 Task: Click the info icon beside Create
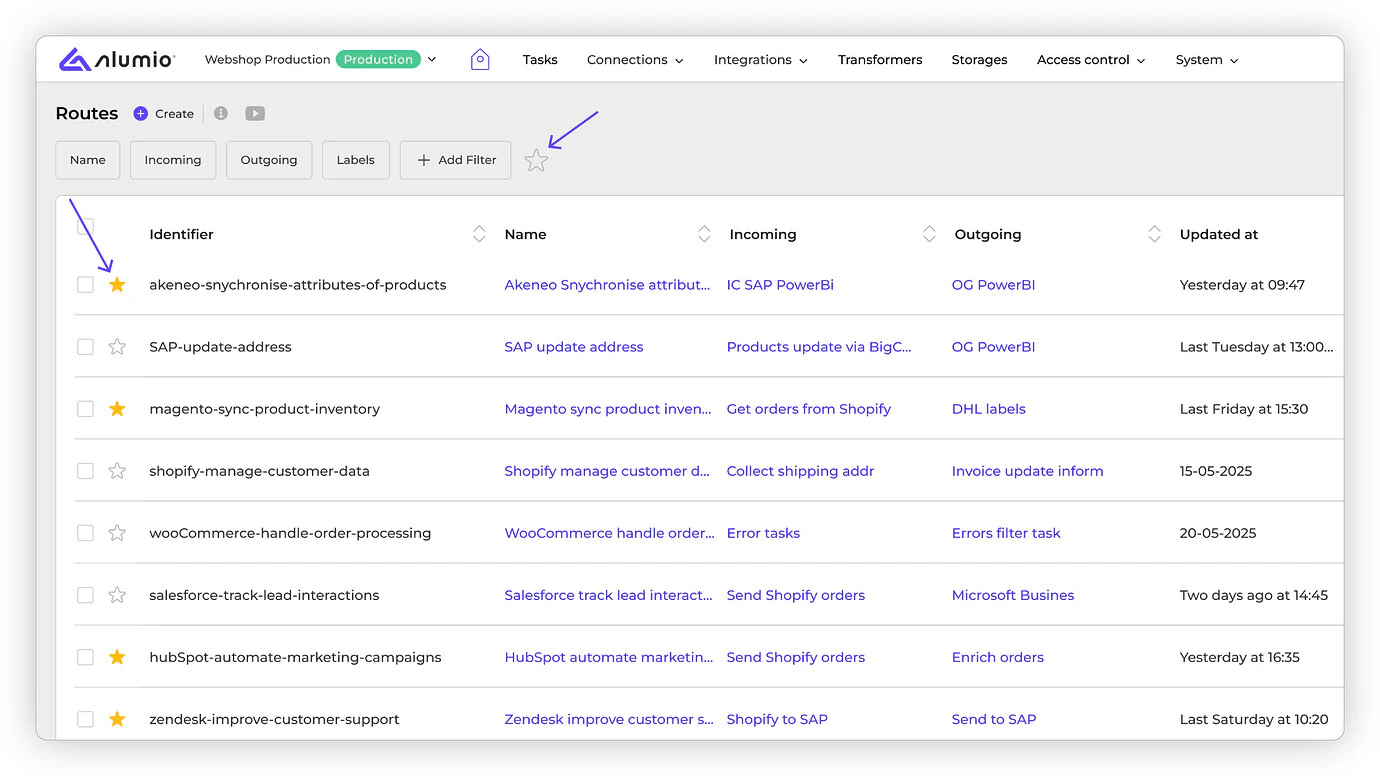coord(221,114)
